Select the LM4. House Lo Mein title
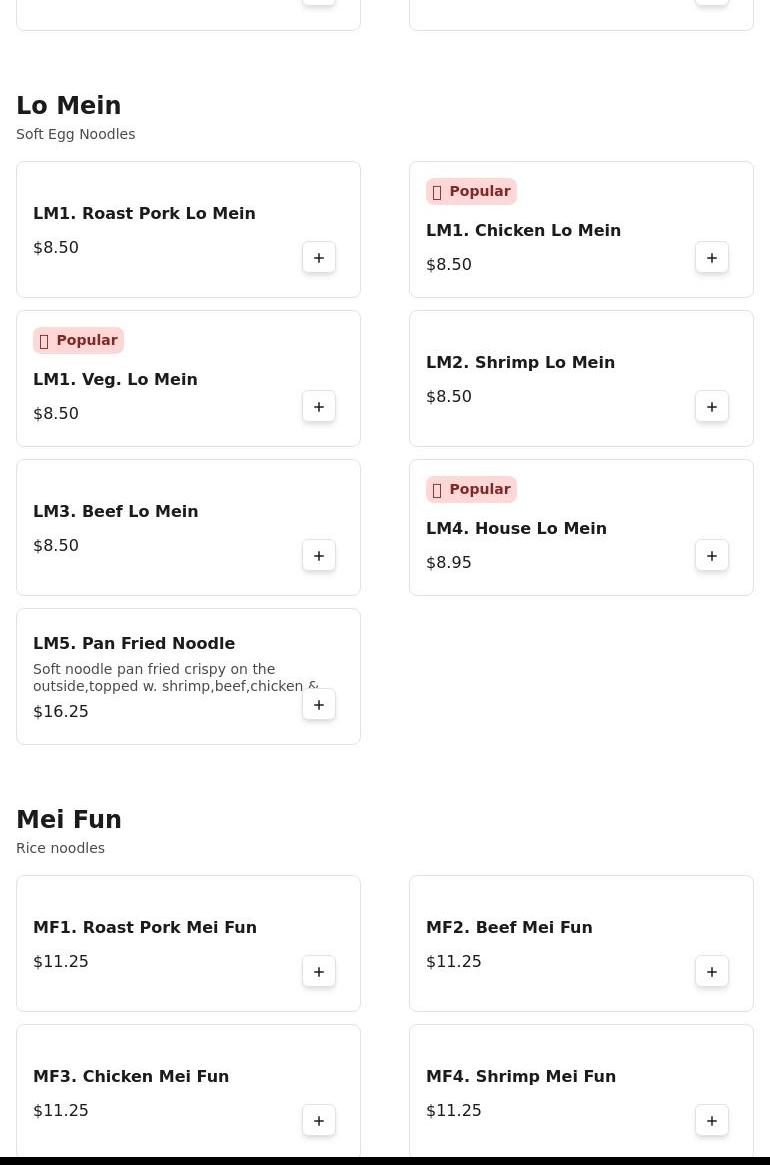Screen dimensions: 770x1165 [x=516, y=528]
